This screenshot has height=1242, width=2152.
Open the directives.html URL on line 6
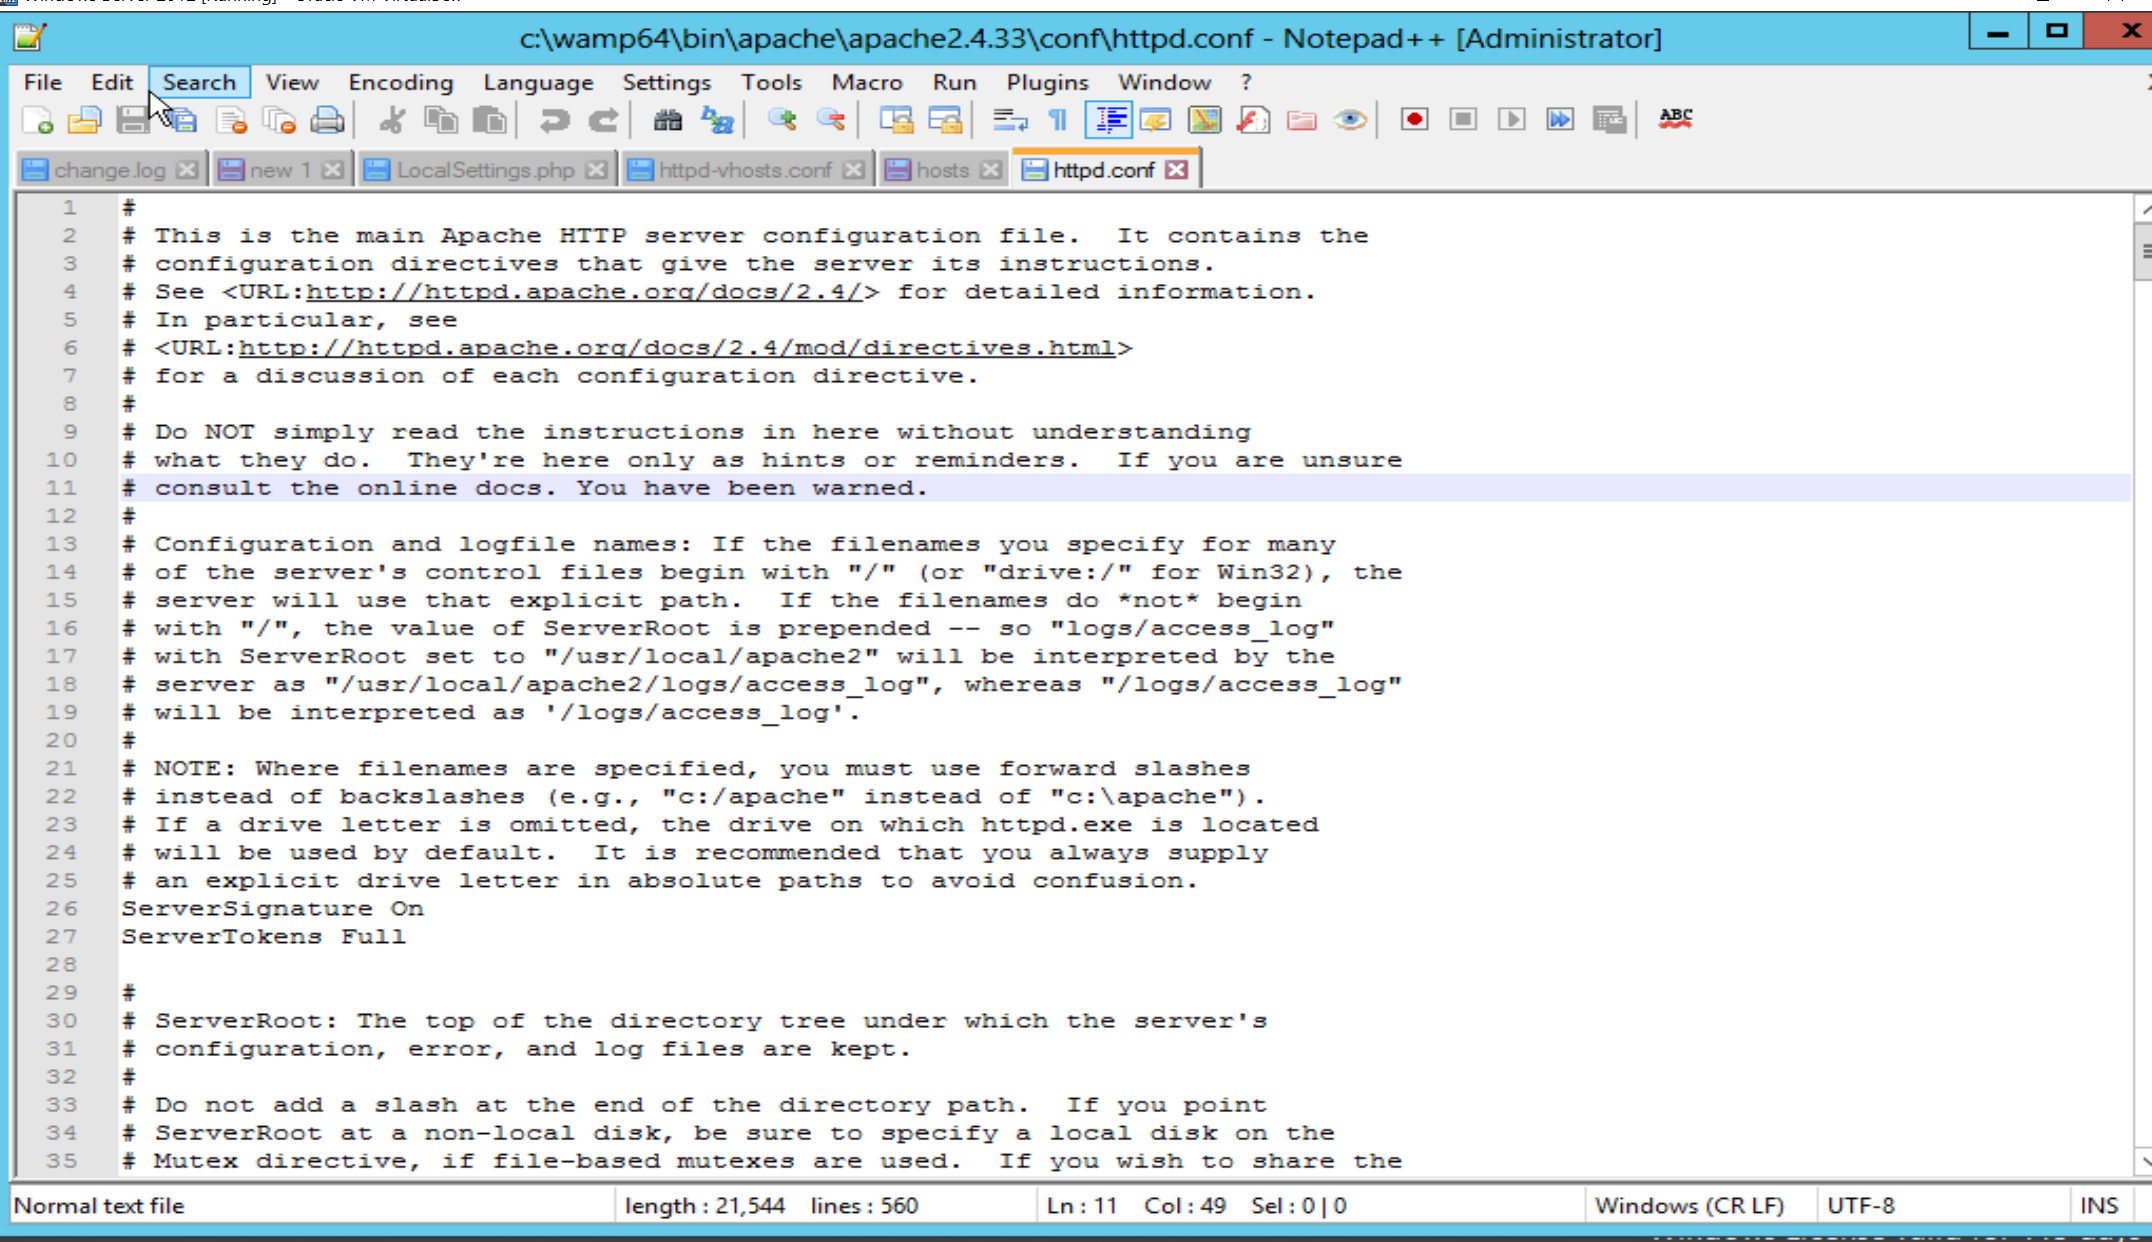[676, 348]
